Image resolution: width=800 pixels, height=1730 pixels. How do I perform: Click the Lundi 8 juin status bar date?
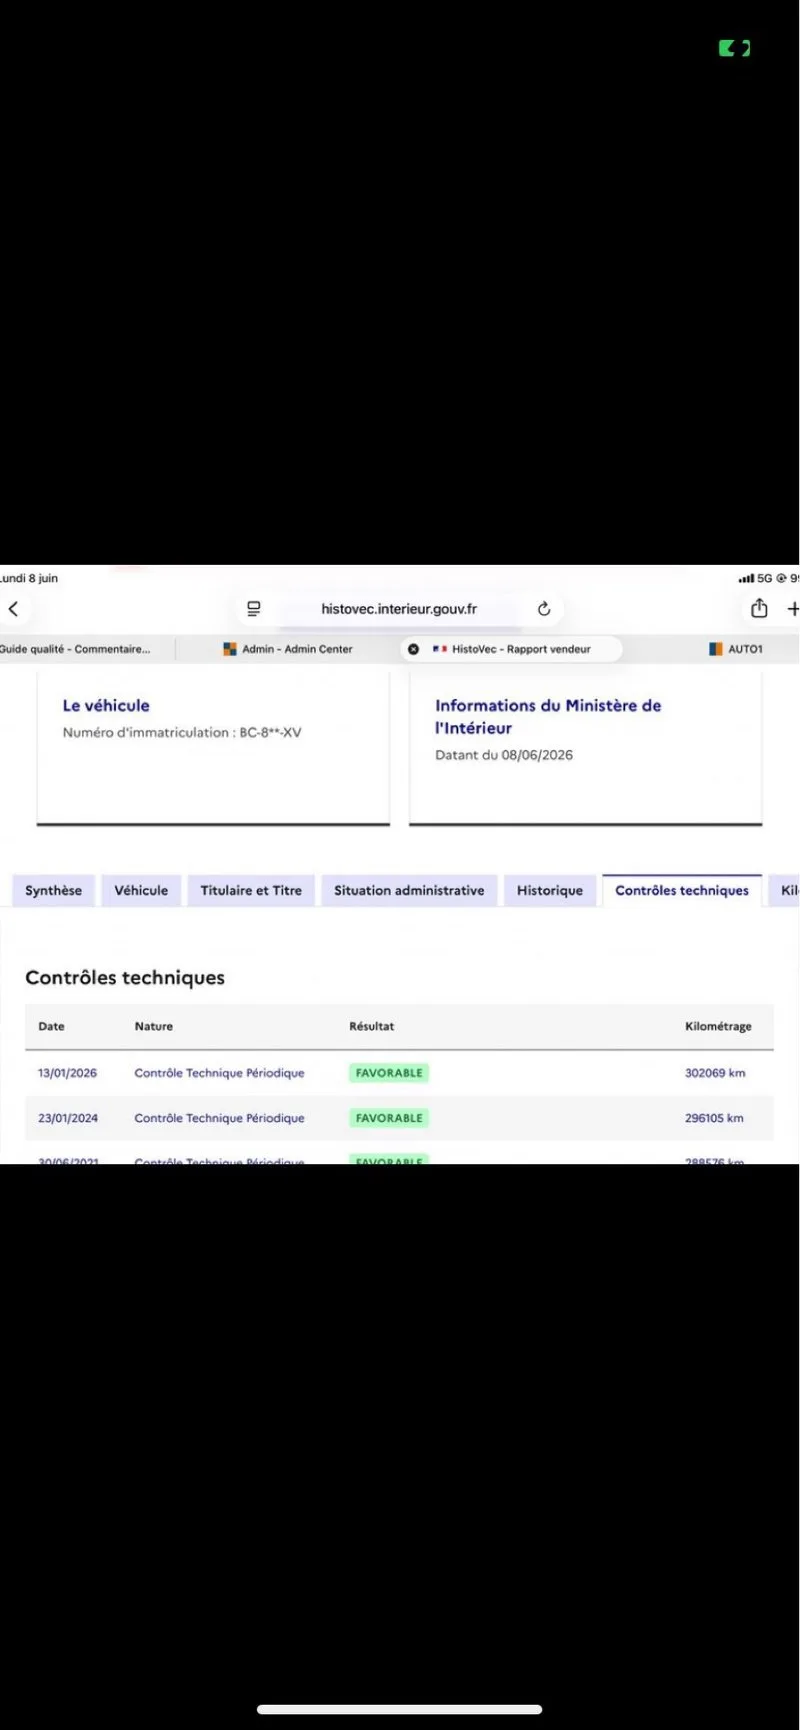(29, 578)
